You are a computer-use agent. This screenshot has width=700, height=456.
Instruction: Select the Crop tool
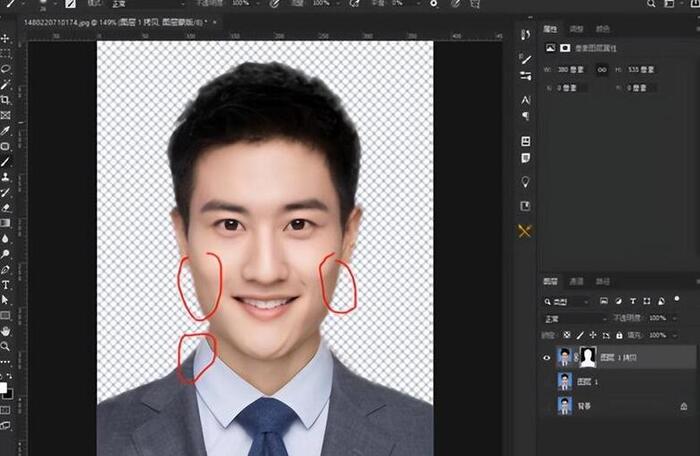(x=5, y=100)
